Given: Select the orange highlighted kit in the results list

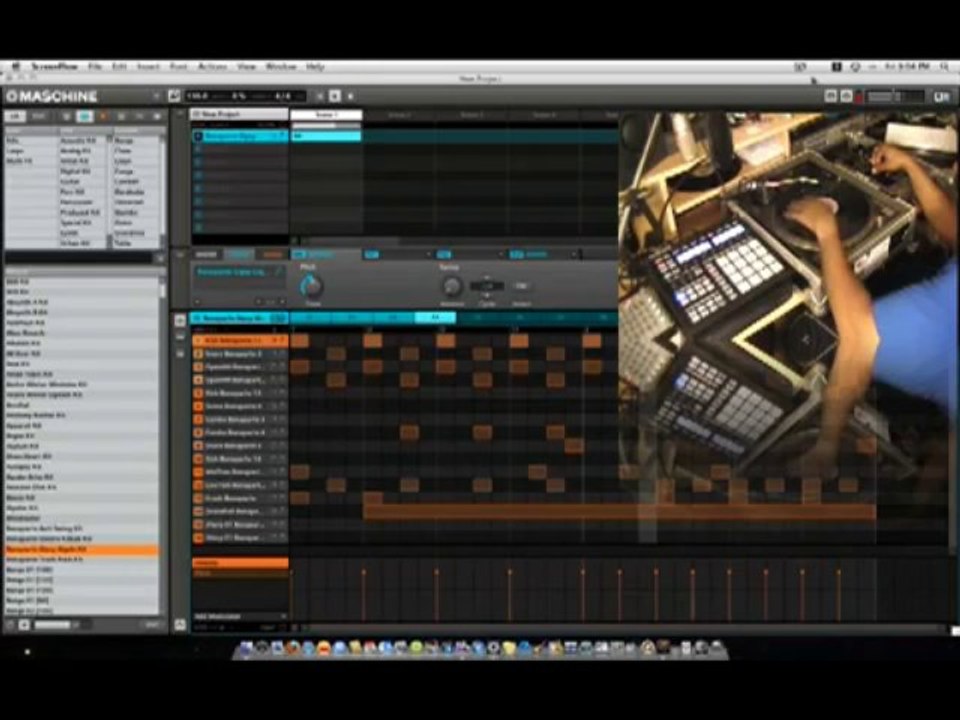Looking at the screenshot, I should tap(81, 550).
